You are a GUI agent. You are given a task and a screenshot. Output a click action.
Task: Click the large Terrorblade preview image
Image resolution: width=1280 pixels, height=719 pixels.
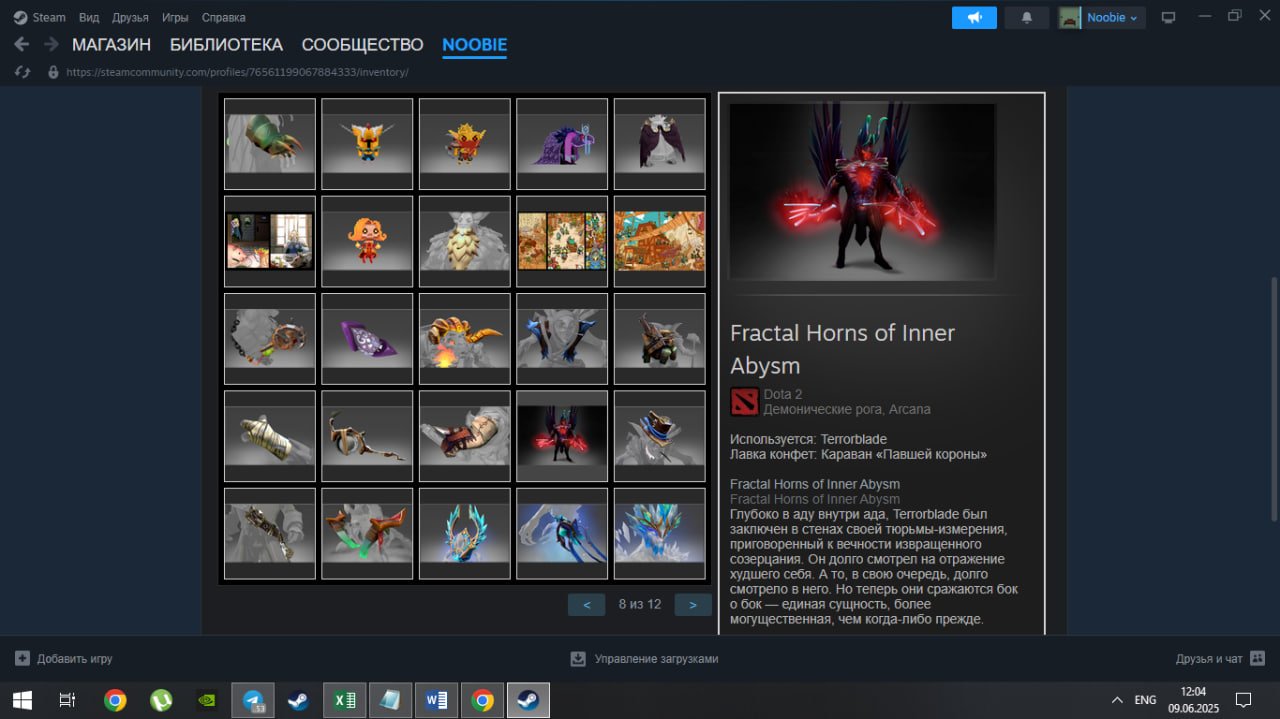point(862,192)
